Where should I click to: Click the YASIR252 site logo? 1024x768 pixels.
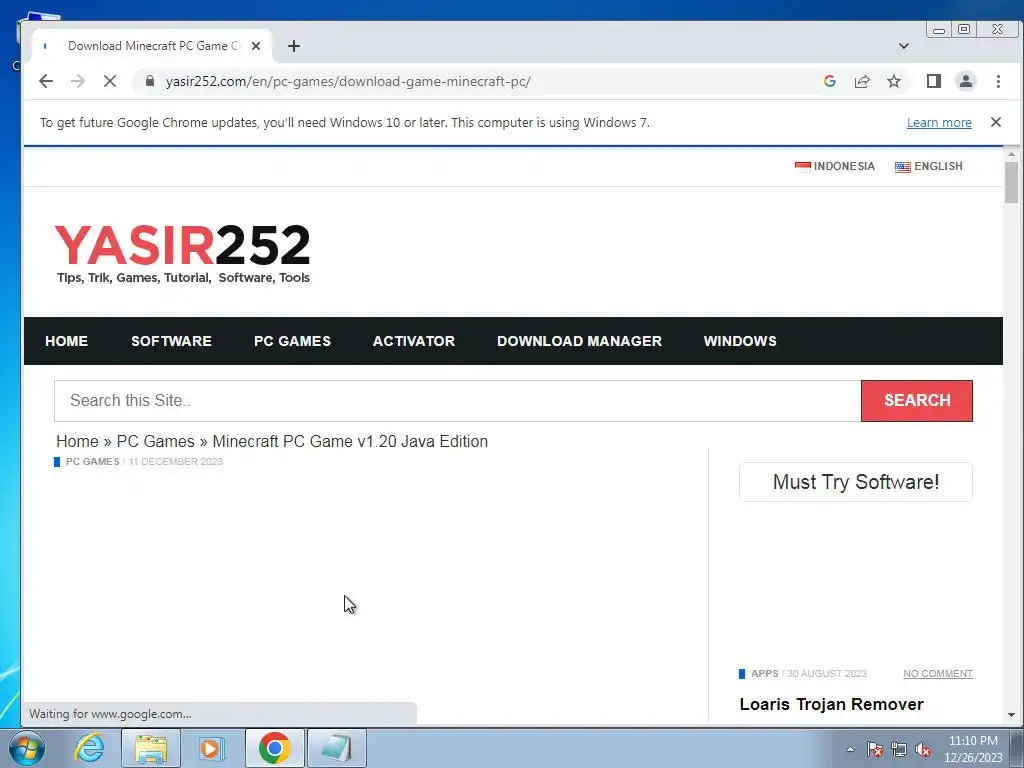click(x=182, y=253)
